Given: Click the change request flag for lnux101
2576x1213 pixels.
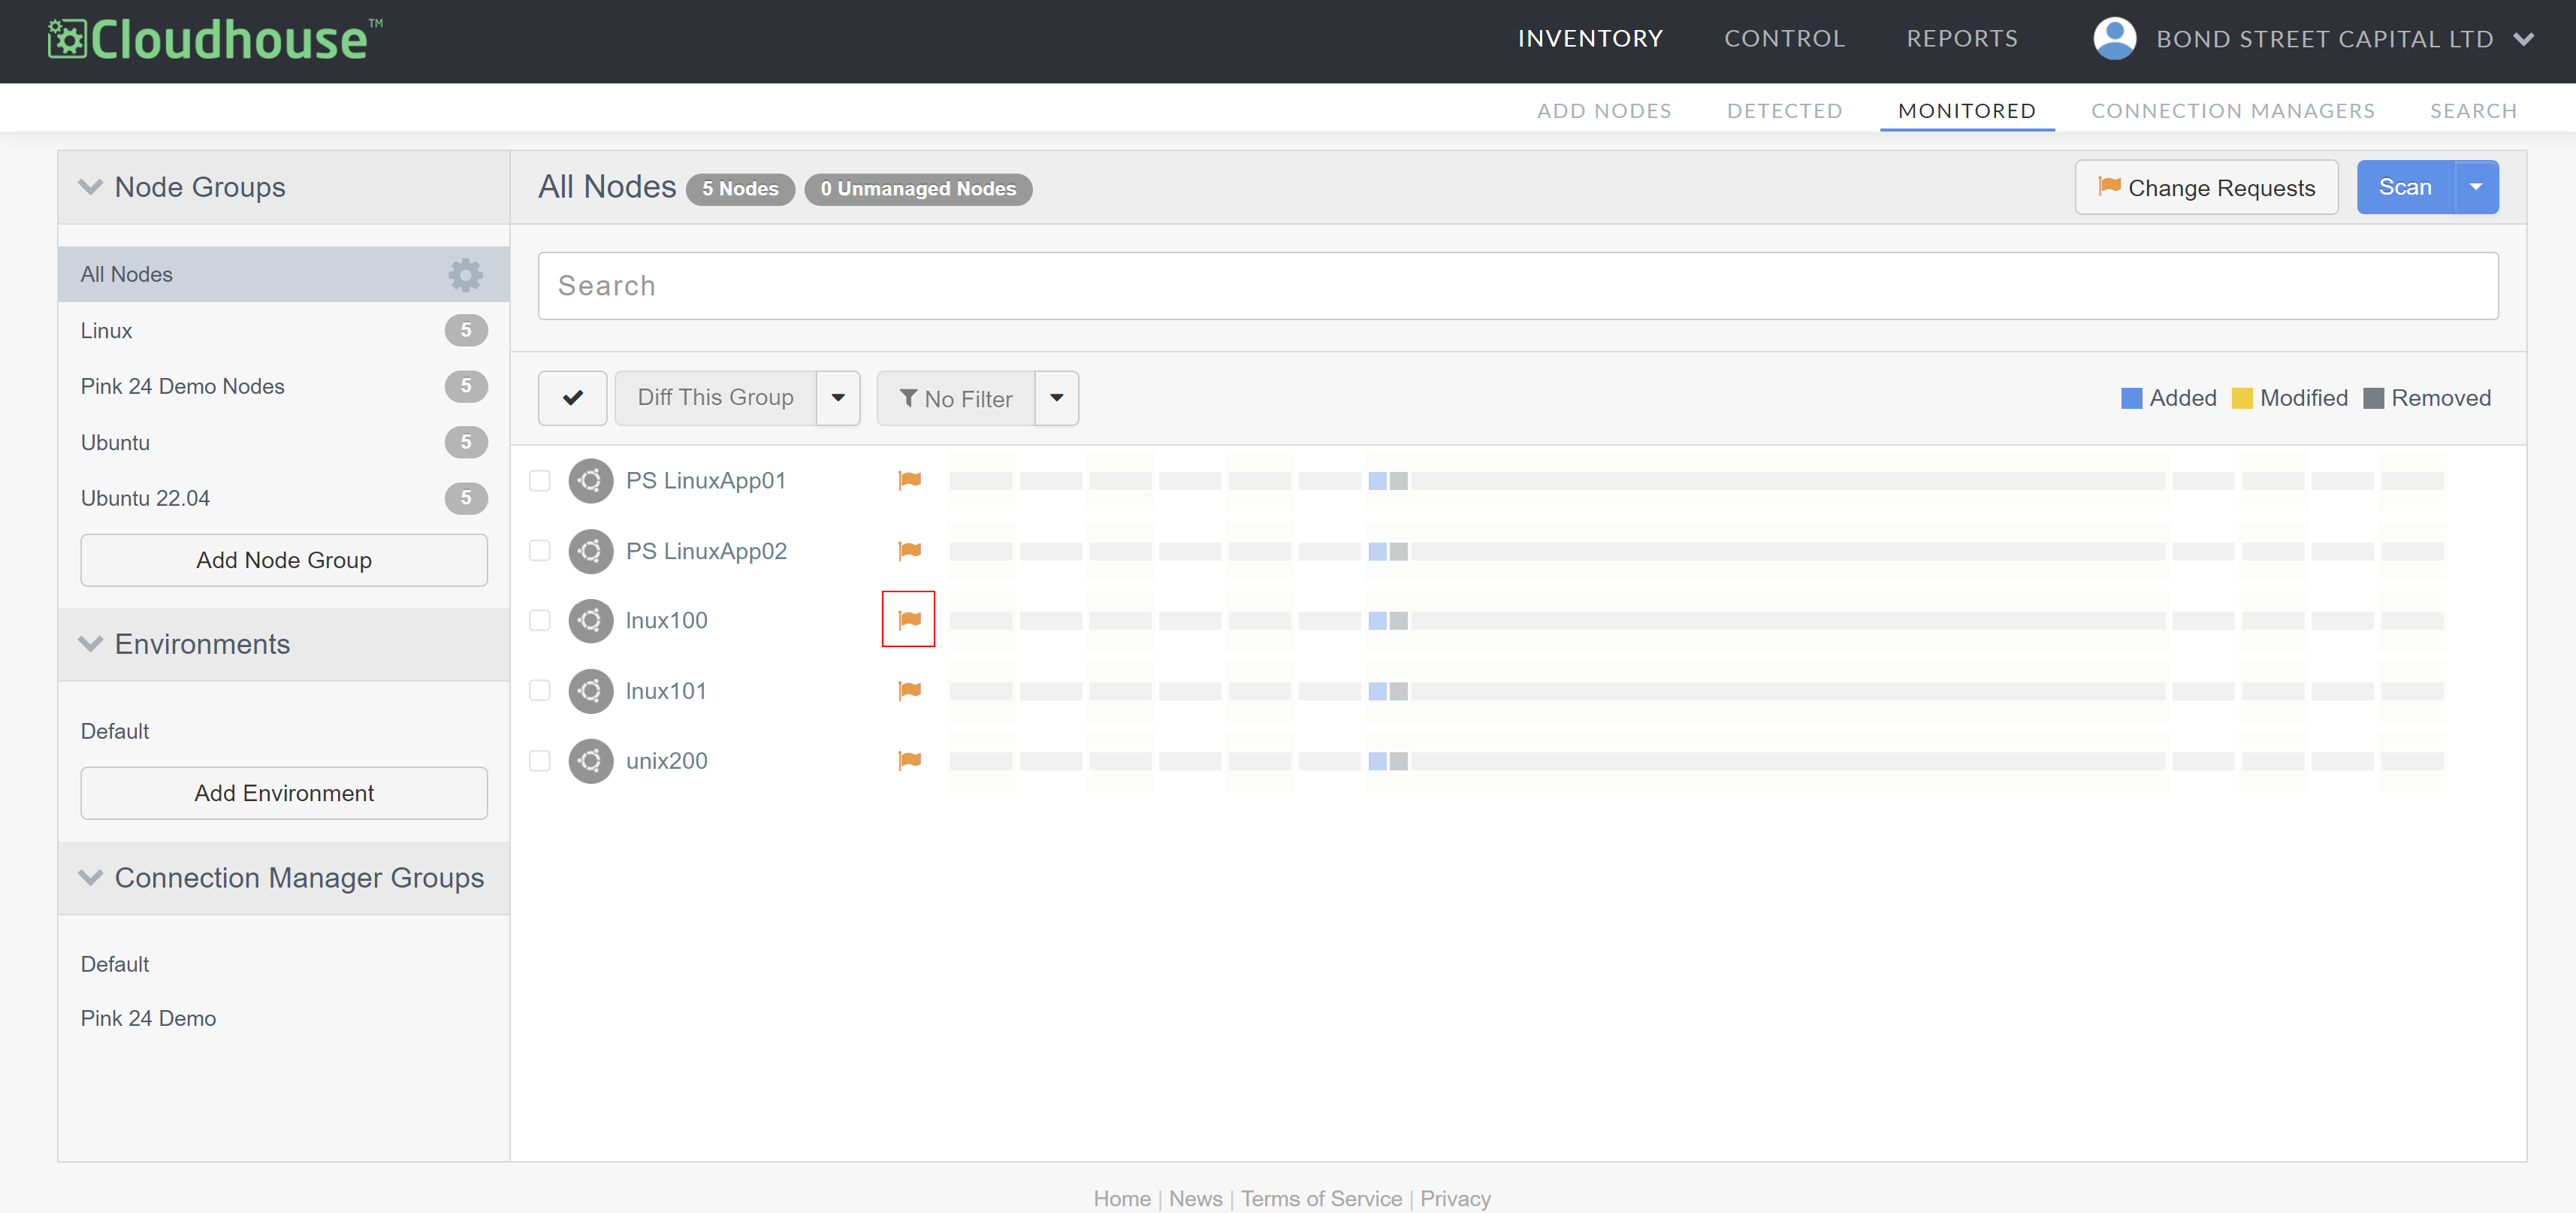Looking at the screenshot, I should tap(909, 691).
